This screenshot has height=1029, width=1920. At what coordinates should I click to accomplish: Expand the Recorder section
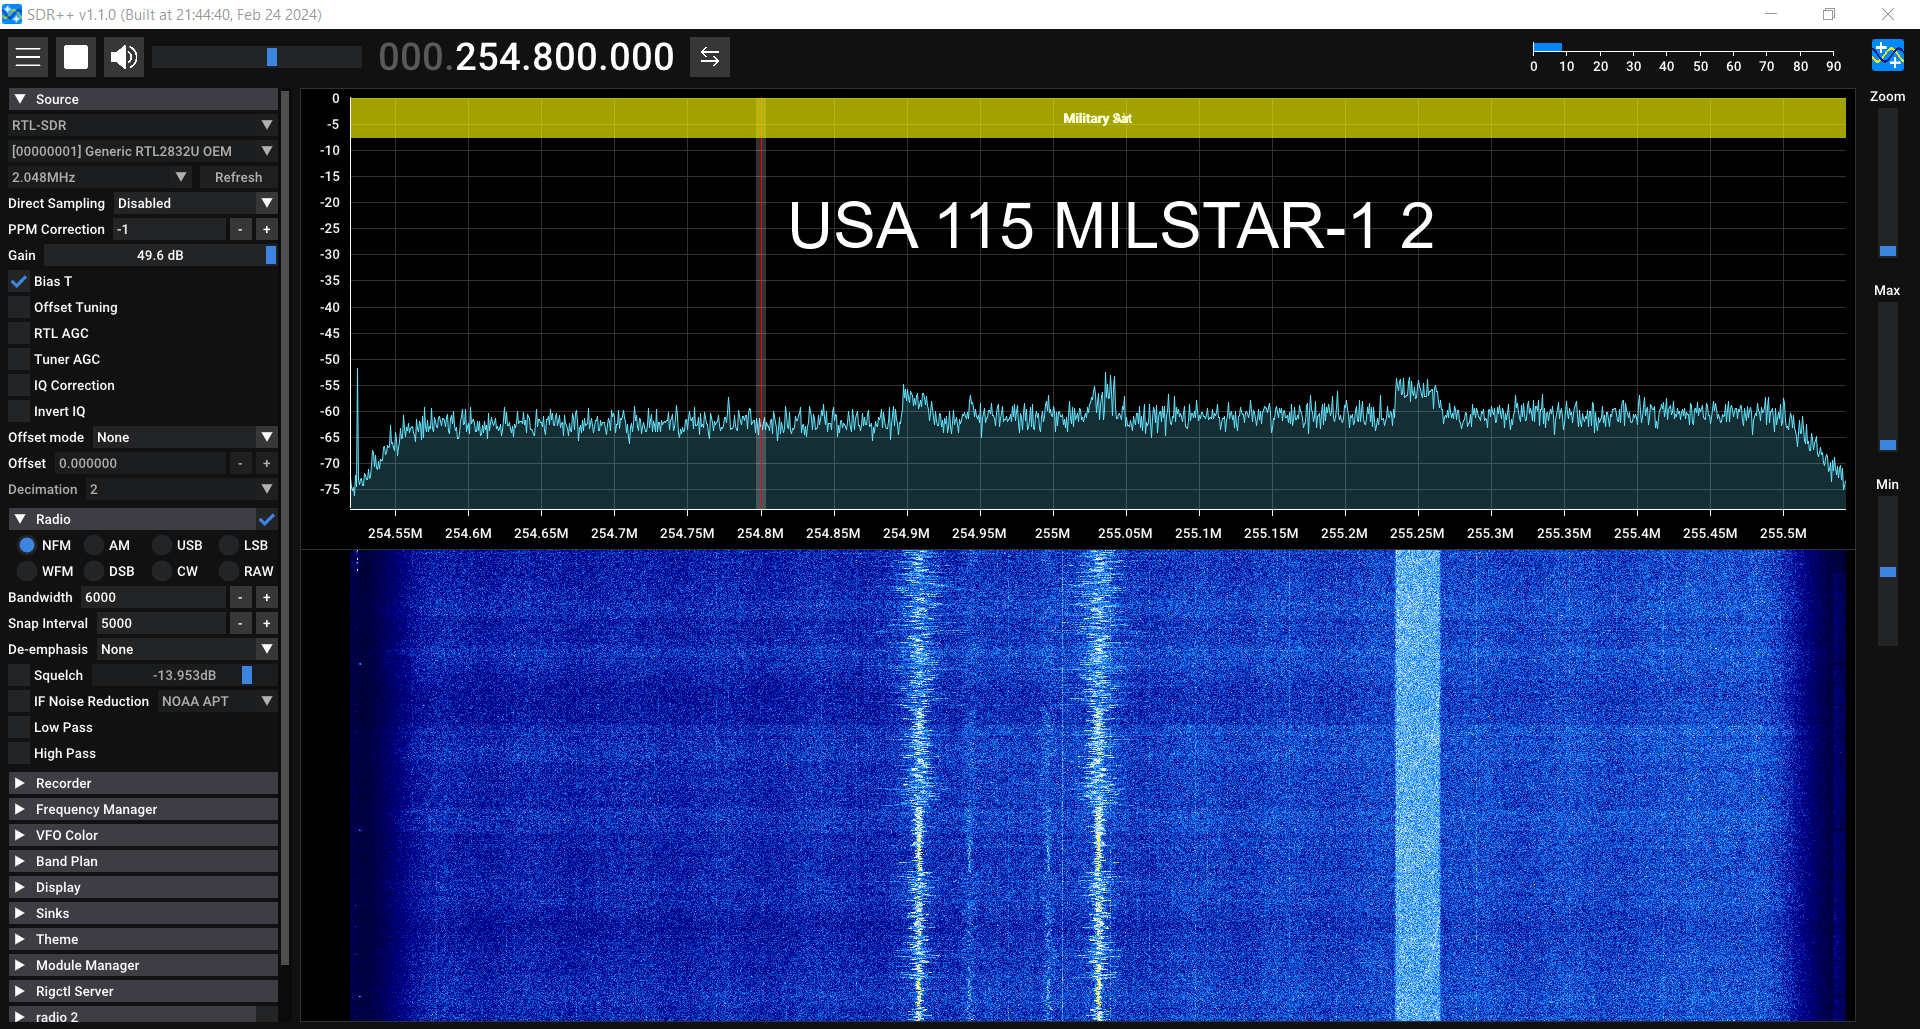pyautogui.click(x=143, y=783)
